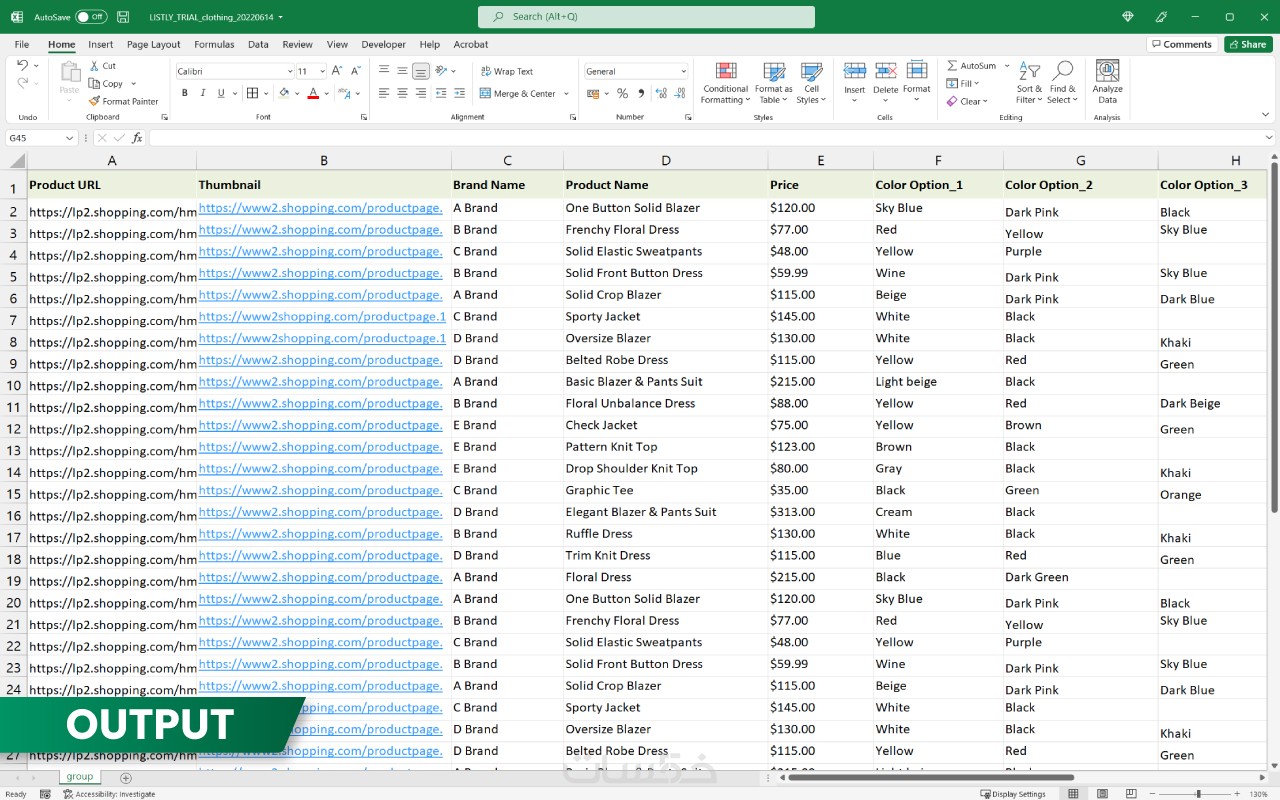
Task: Expand the number format General dropdown
Action: coord(683,72)
